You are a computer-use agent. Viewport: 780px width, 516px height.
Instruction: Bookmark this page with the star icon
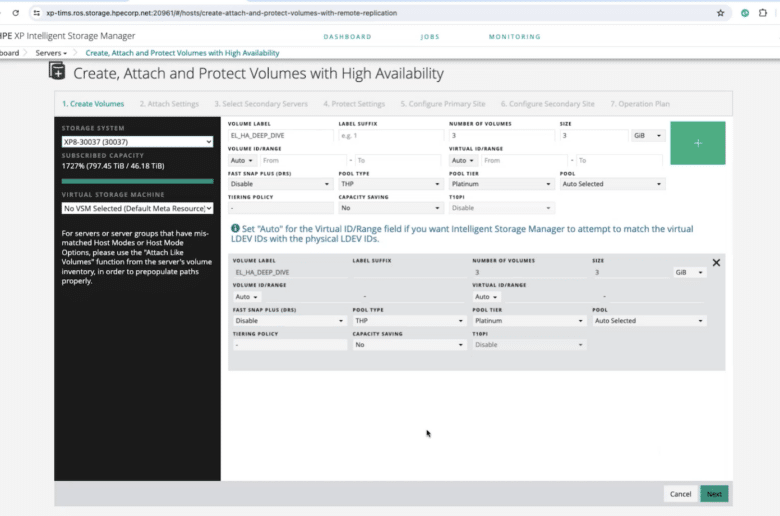[x=720, y=13]
